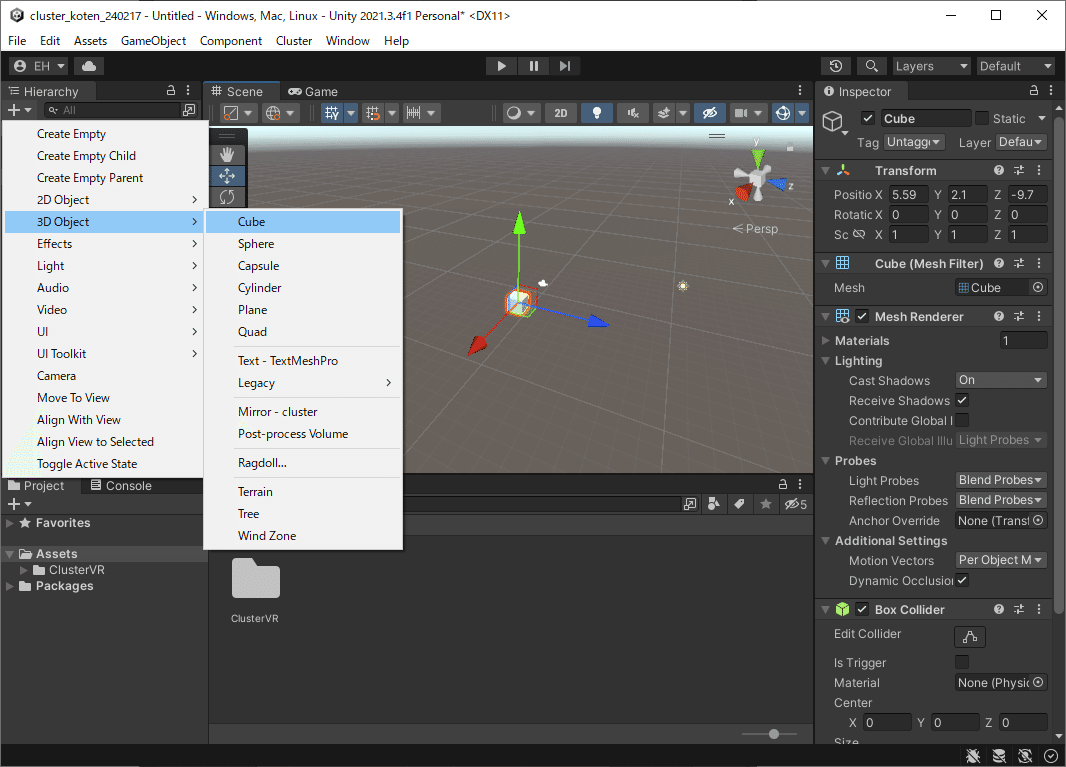This screenshot has height=767, width=1066.
Task: Expand the Materials section
Action: [x=825, y=341]
